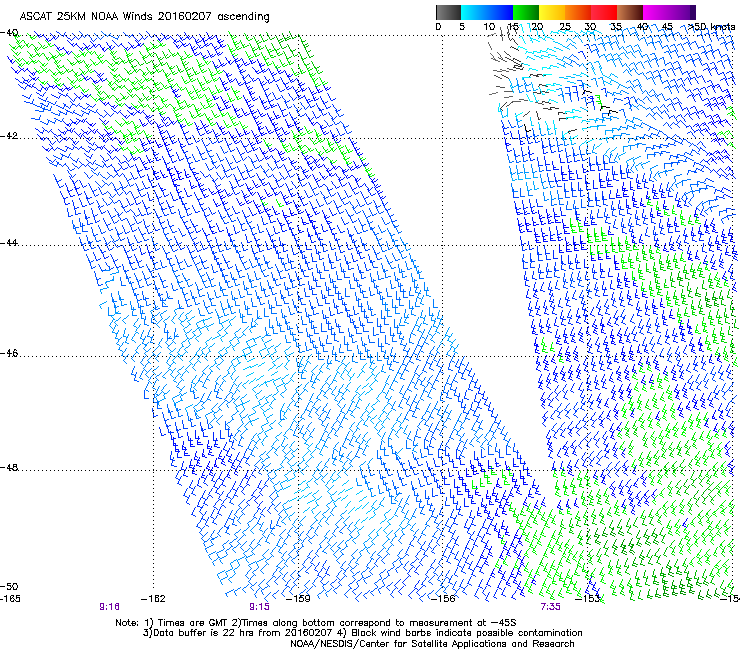
Task: Click the red 30-35 knots legend segment
Action: 604,12
